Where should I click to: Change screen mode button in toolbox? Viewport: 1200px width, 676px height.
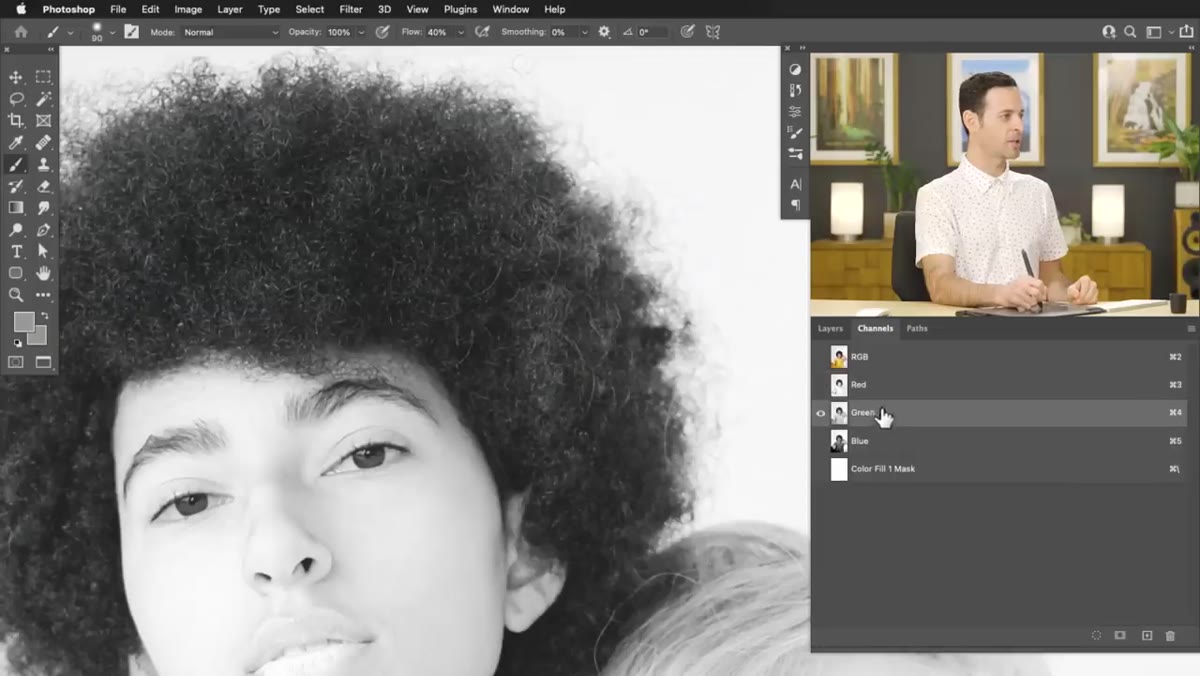point(43,362)
